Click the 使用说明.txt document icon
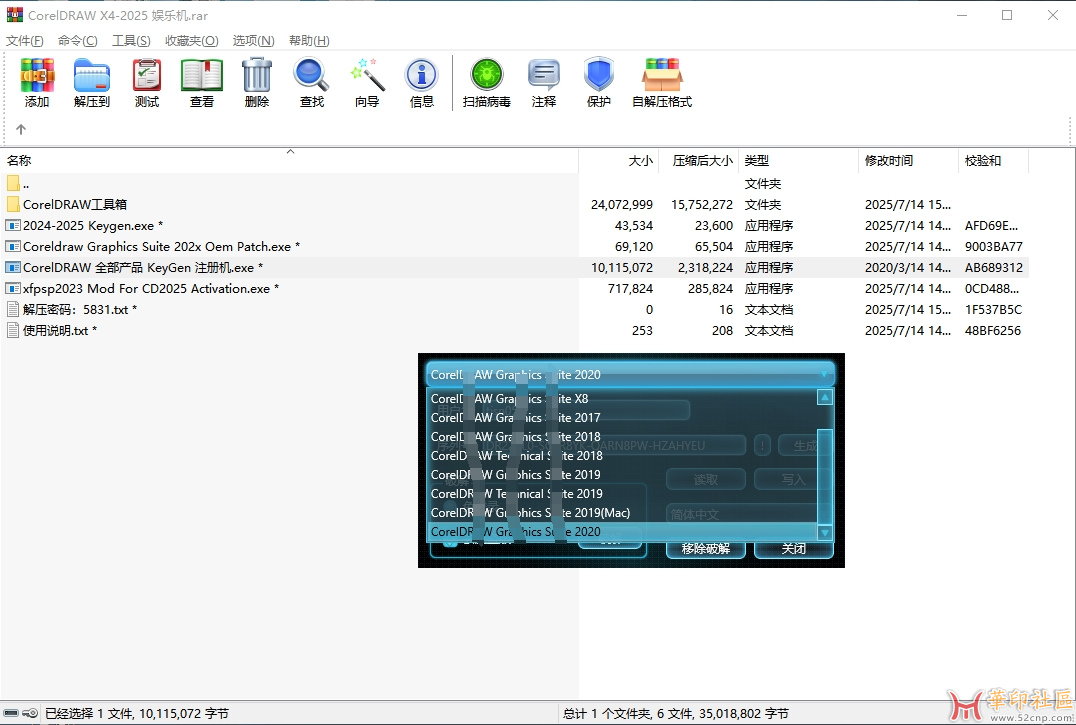This screenshot has width=1076, height=725. pos(12,330)
